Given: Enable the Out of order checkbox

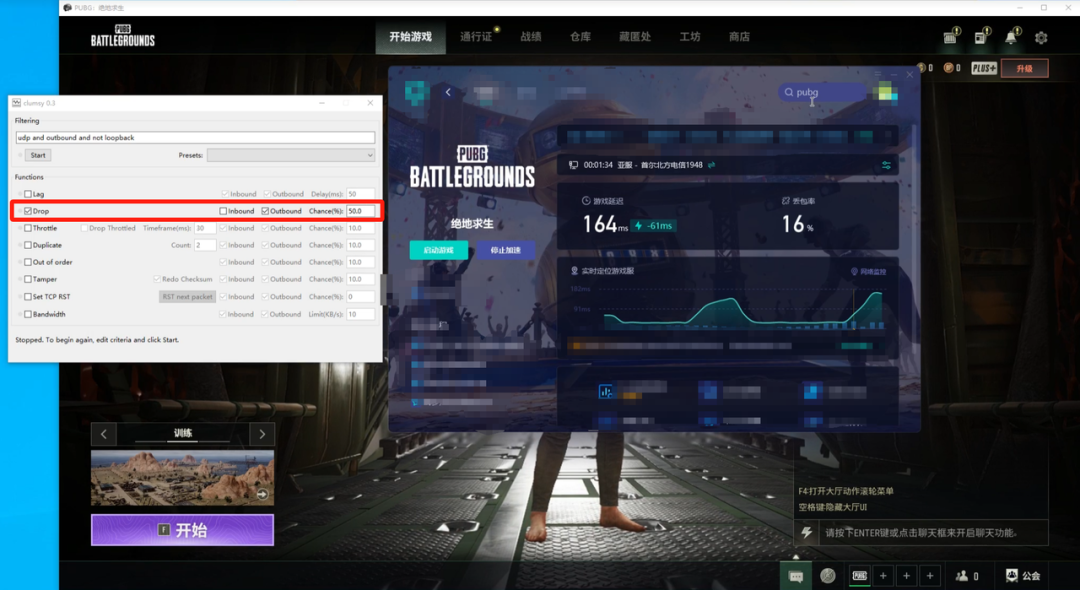Looking at the screenshot, I should (28, 262).
